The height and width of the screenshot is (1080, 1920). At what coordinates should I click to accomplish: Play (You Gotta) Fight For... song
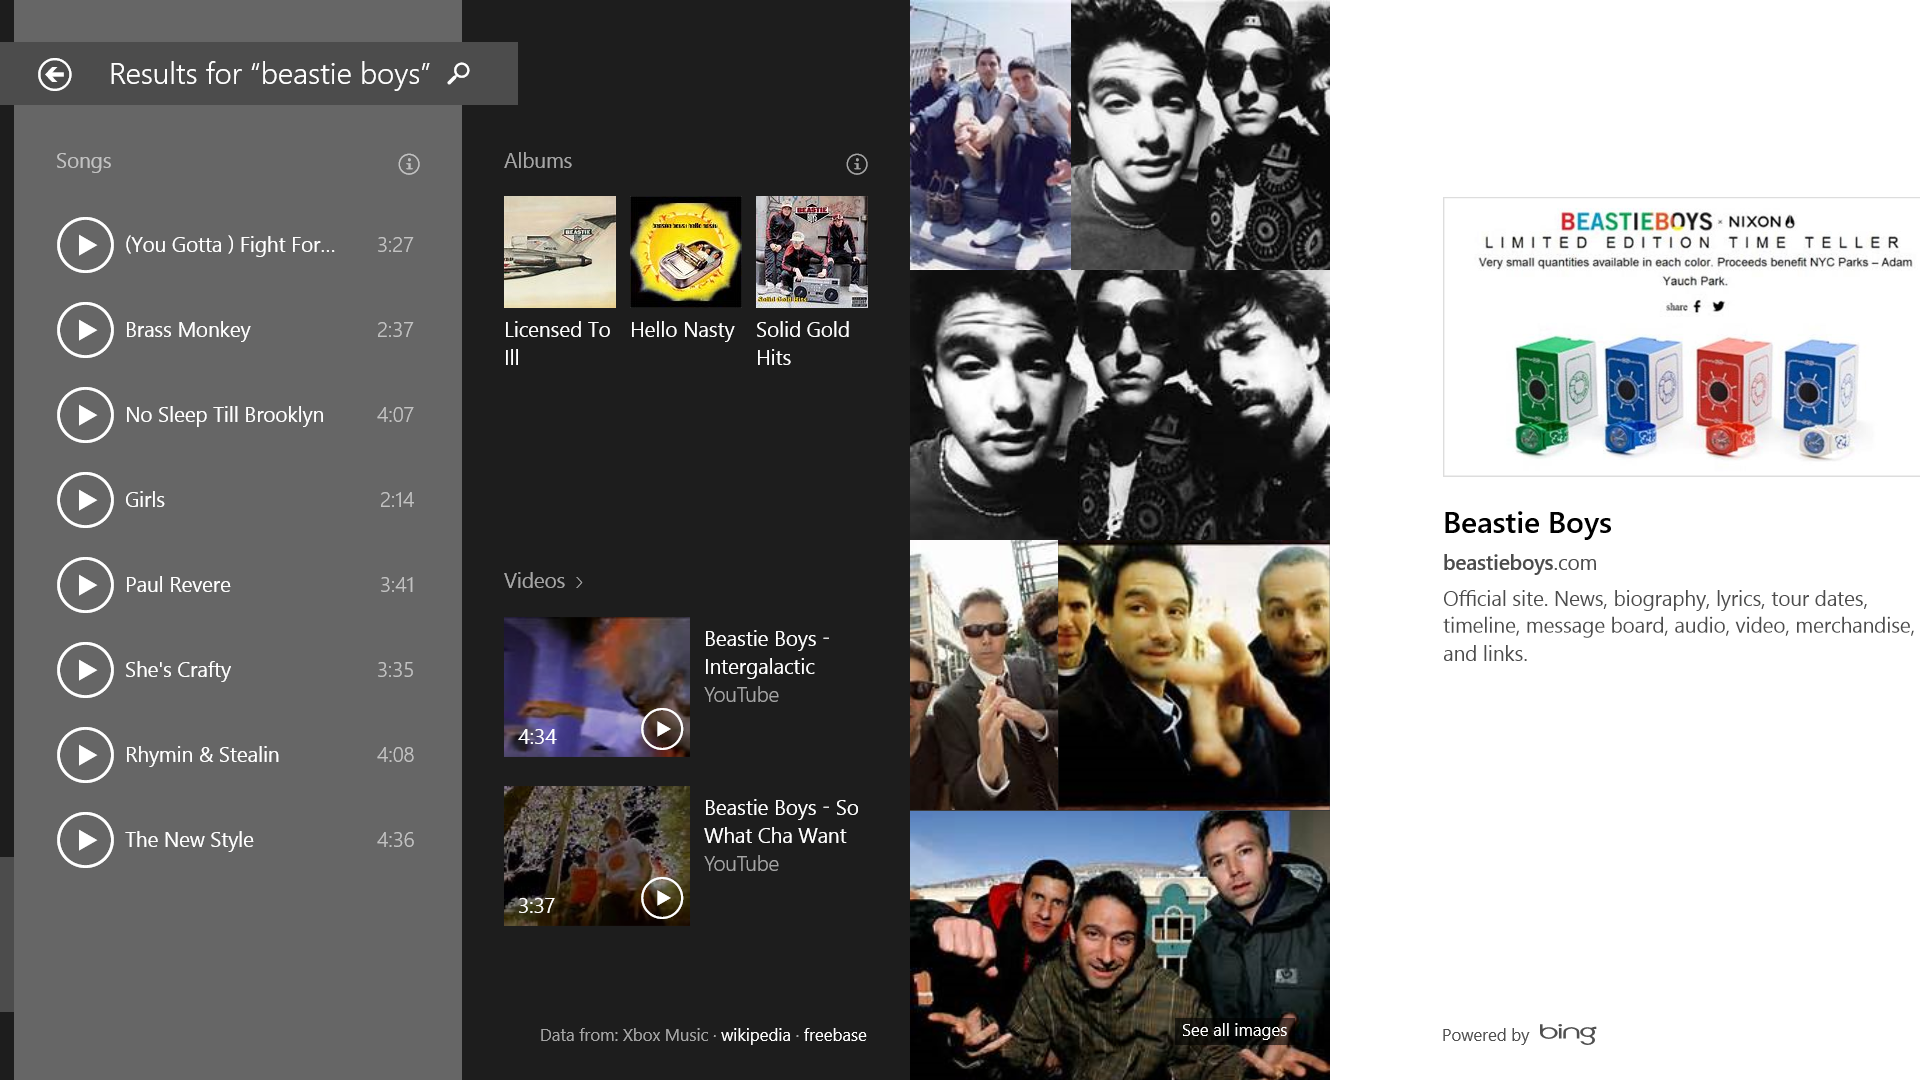coord(85,245)
